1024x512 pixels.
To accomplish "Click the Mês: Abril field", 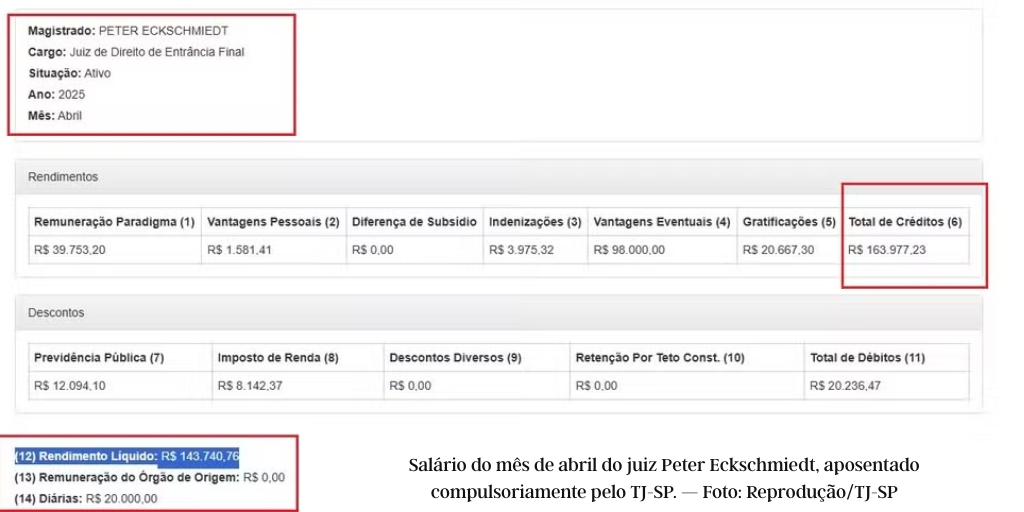I will [x=55, y=115].
